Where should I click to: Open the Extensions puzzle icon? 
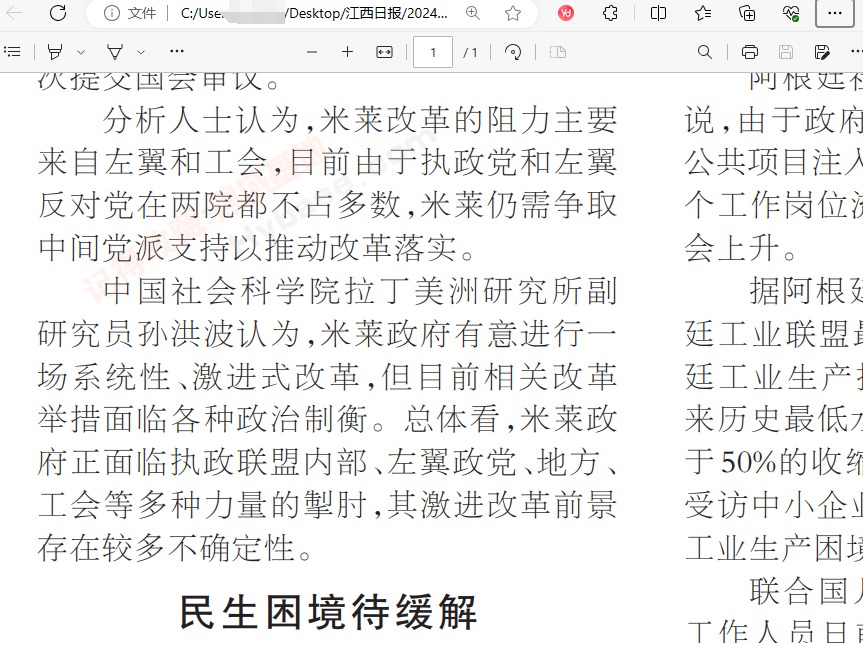point(610,13)
